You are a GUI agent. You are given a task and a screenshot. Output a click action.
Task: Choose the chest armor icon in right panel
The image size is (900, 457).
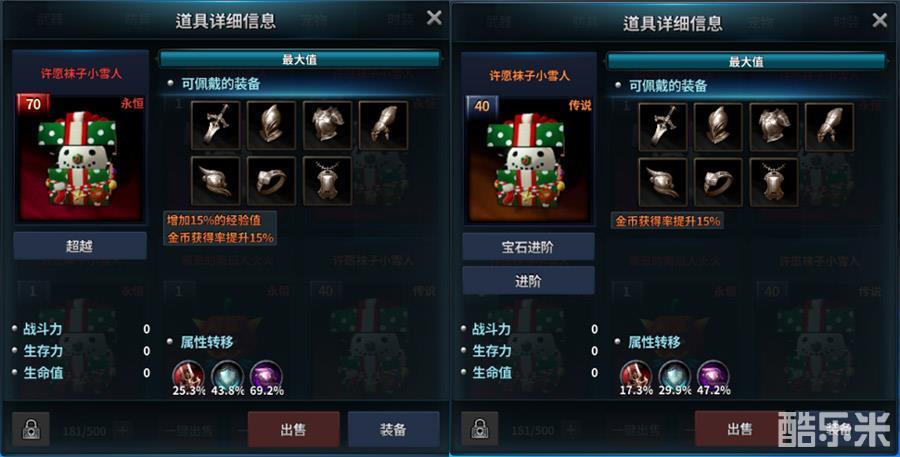tap(774, 127)
